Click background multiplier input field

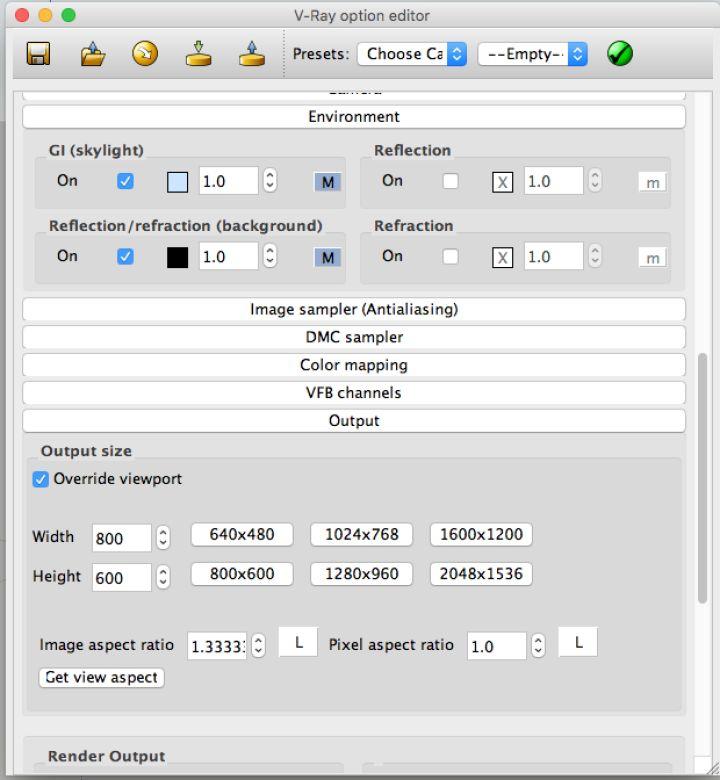(229, 256)
